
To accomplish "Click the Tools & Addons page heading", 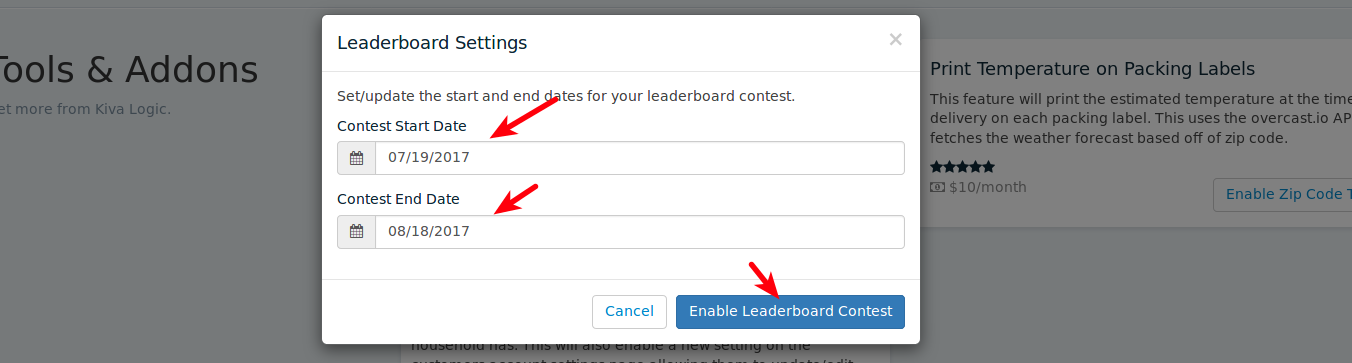I will (126, 70).
